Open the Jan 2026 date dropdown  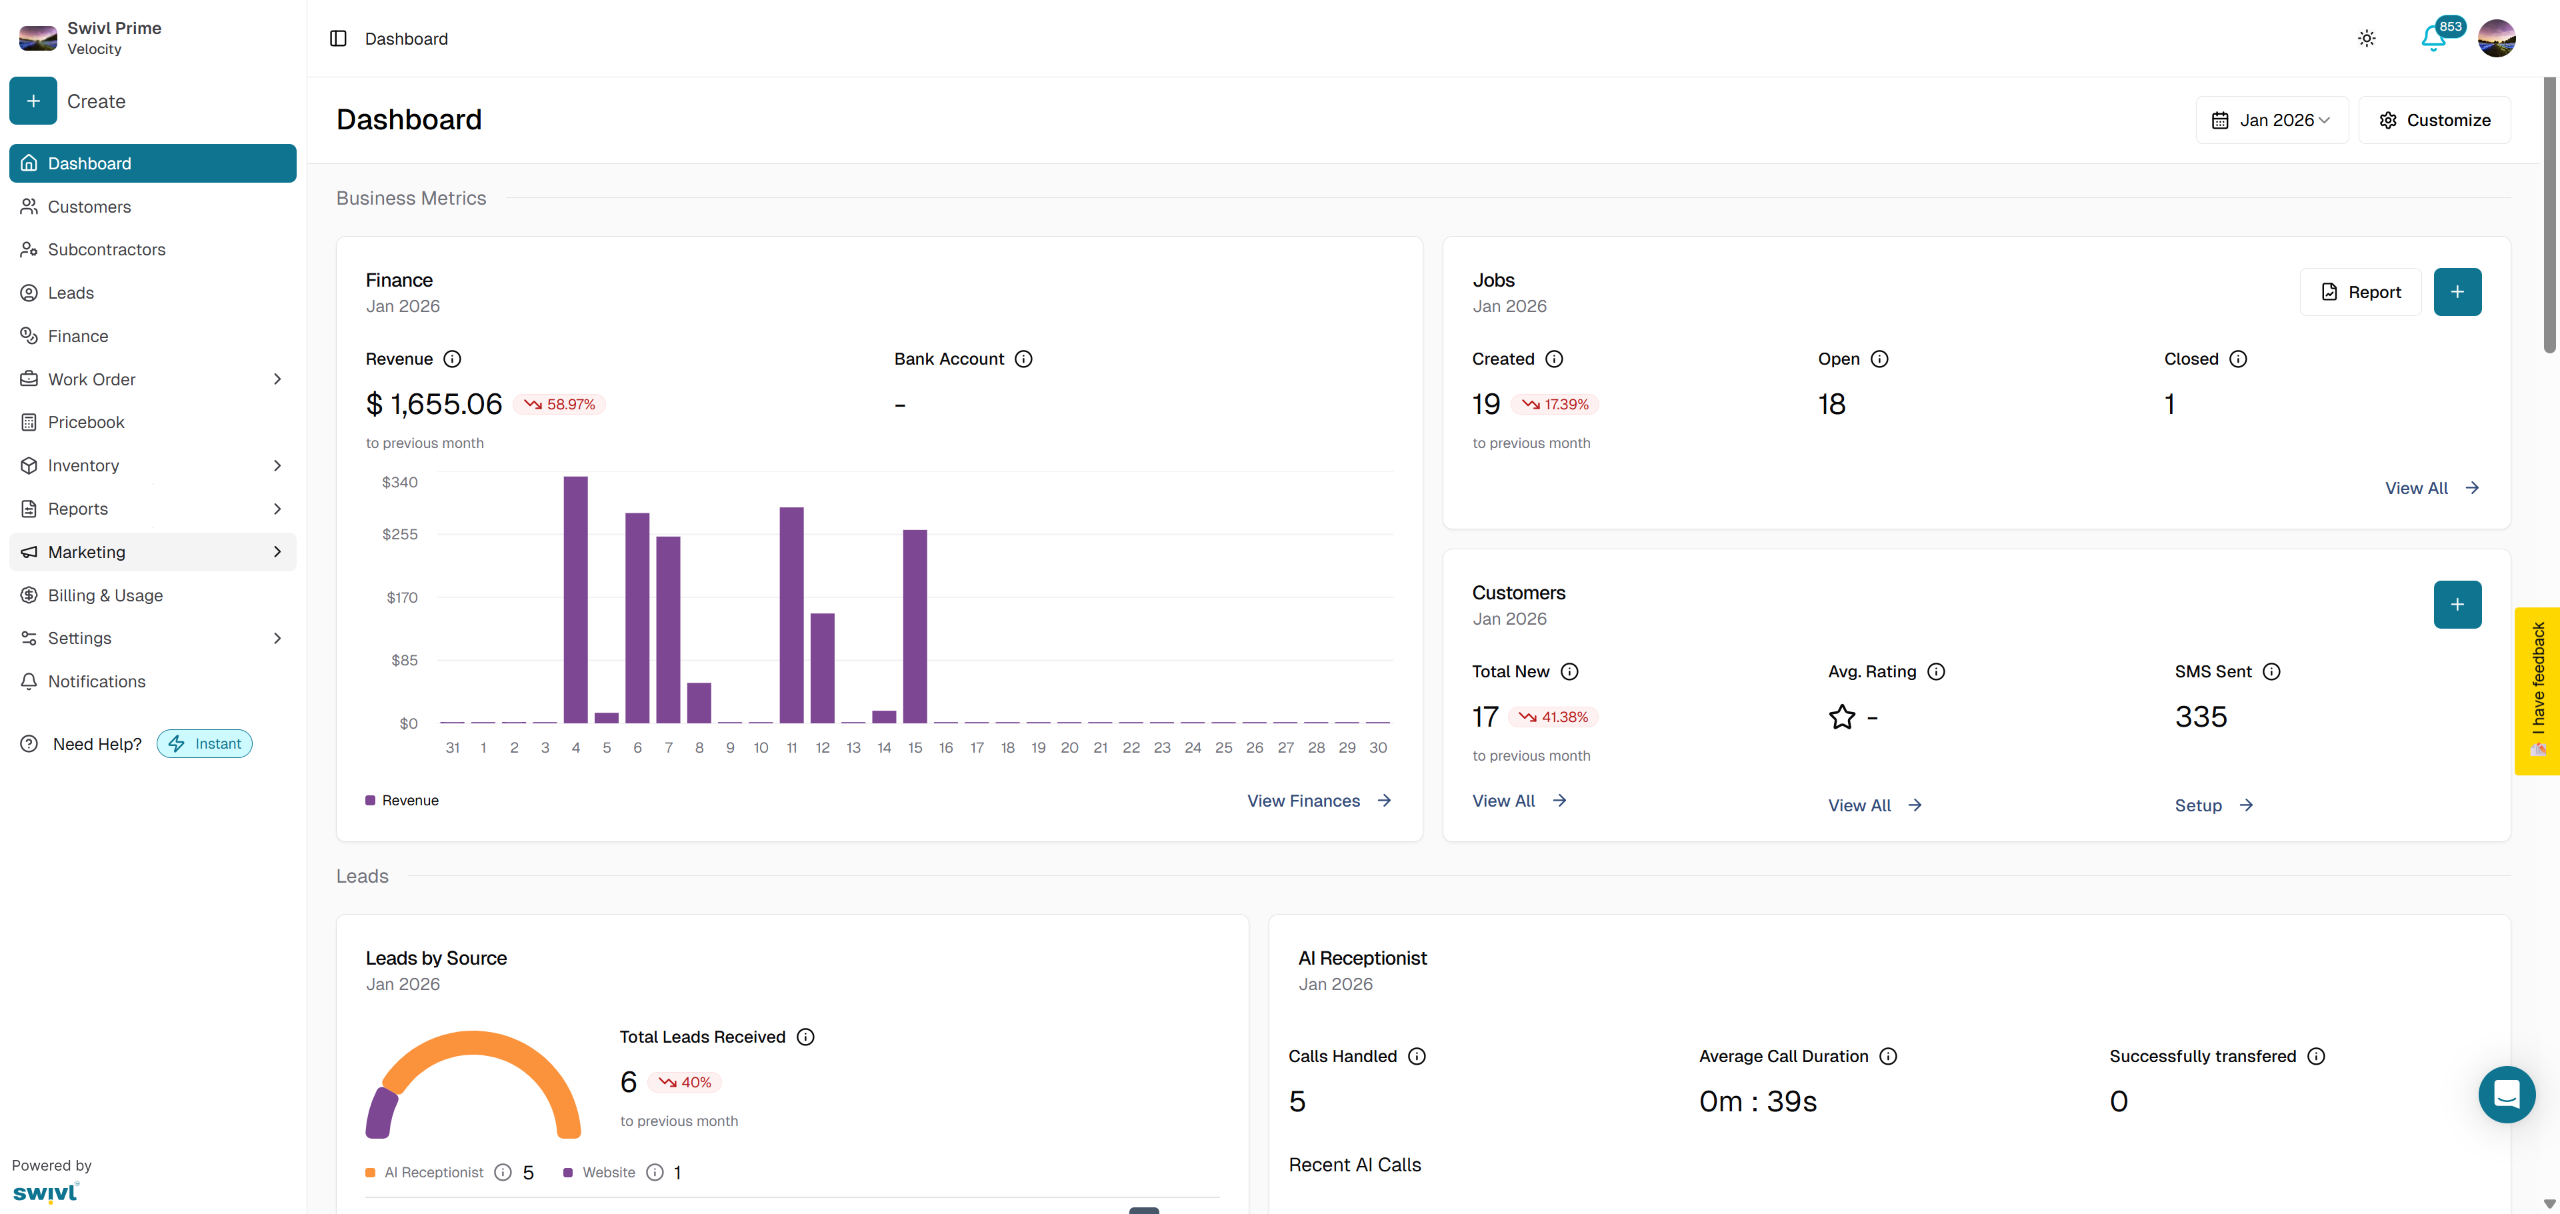[x=2272, y=120]
